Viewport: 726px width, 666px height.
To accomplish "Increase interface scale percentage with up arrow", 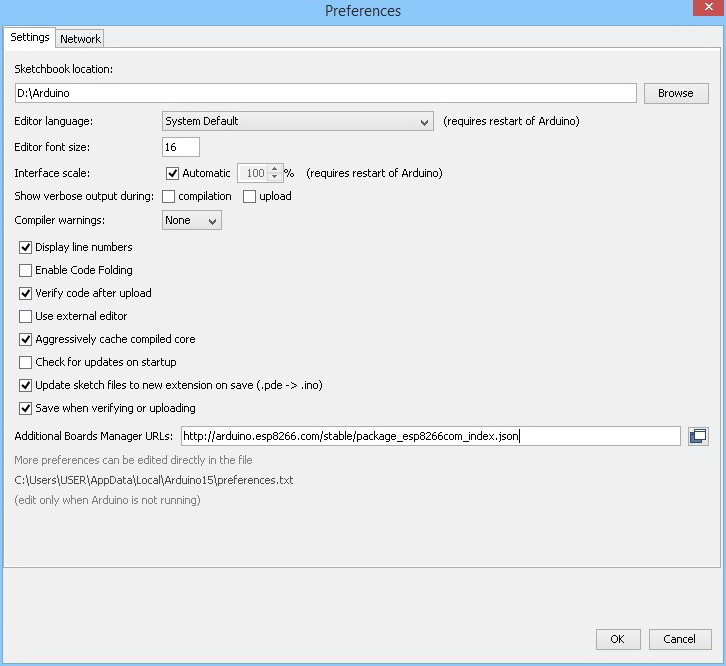I will point(275,169).
